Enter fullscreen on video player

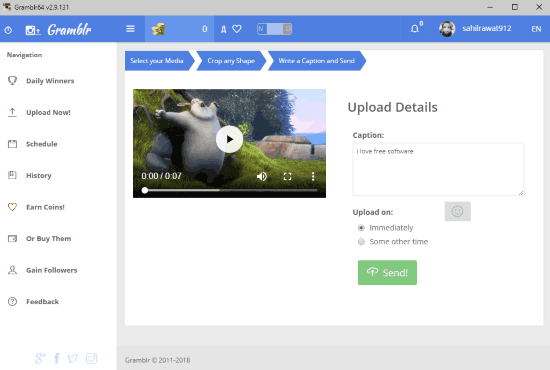pyautogui.click(x=287, y=176)
